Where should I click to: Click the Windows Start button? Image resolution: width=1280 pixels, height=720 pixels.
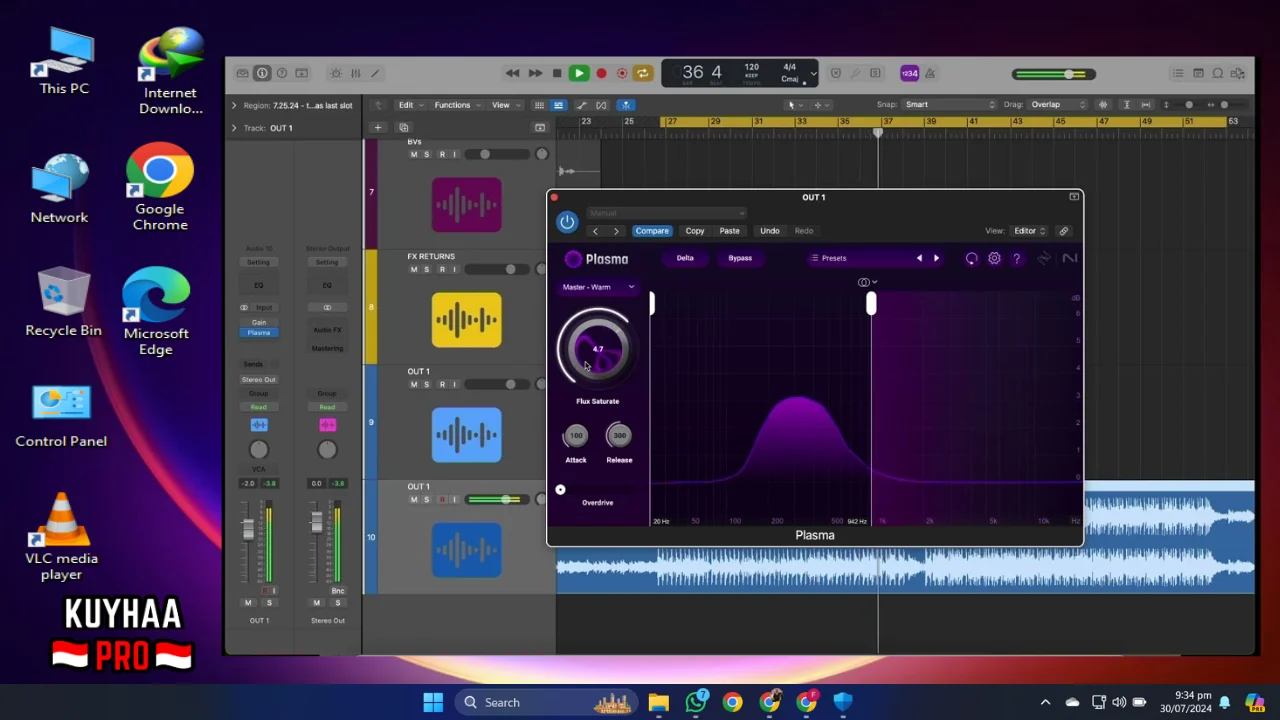[433, 702]
